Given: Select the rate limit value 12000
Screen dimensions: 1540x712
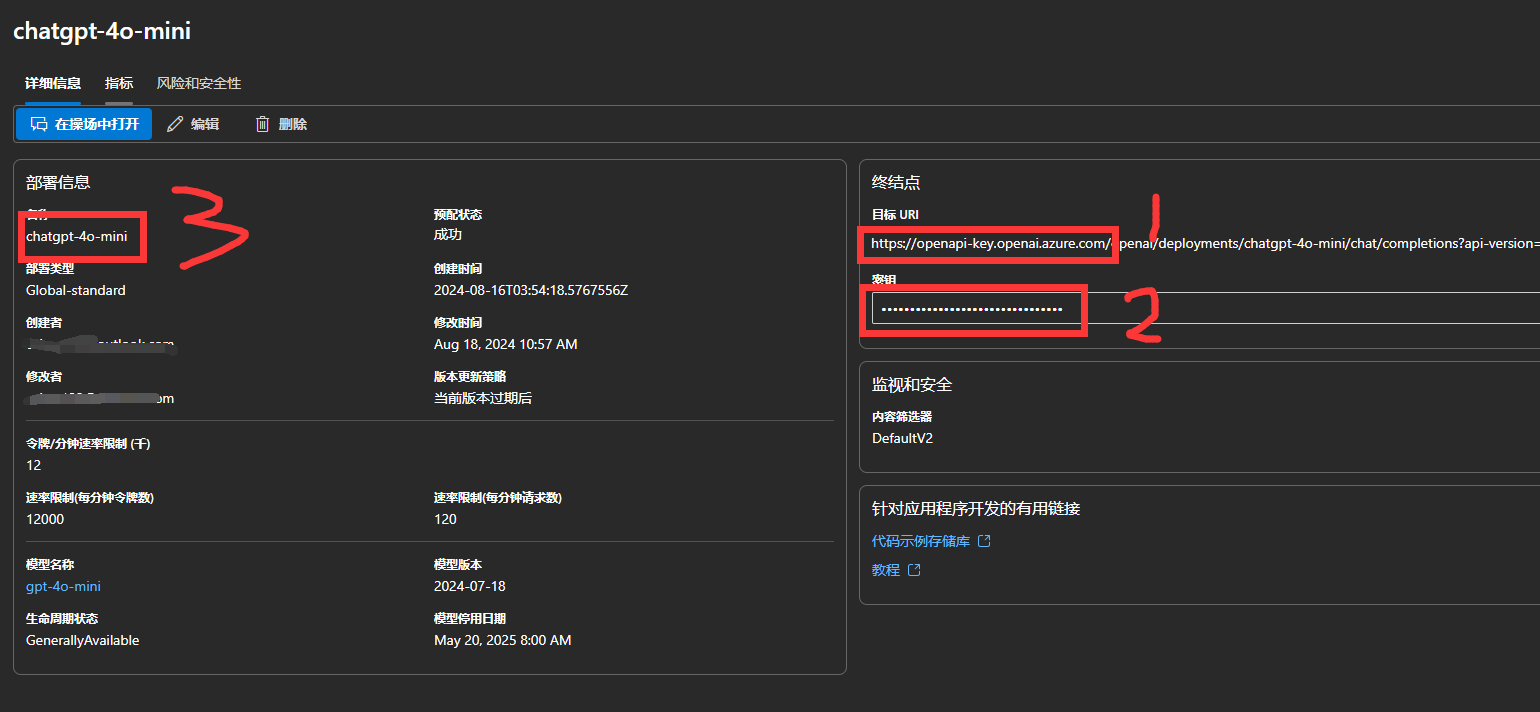Looking at the screenshot, I should 45,519.
